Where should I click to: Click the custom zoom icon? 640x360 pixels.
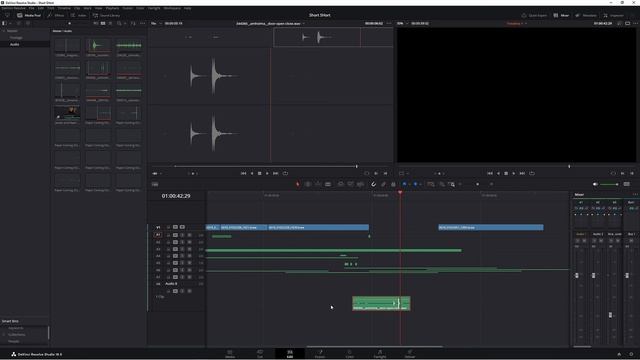pyautogui.click(x=451, y=184)
